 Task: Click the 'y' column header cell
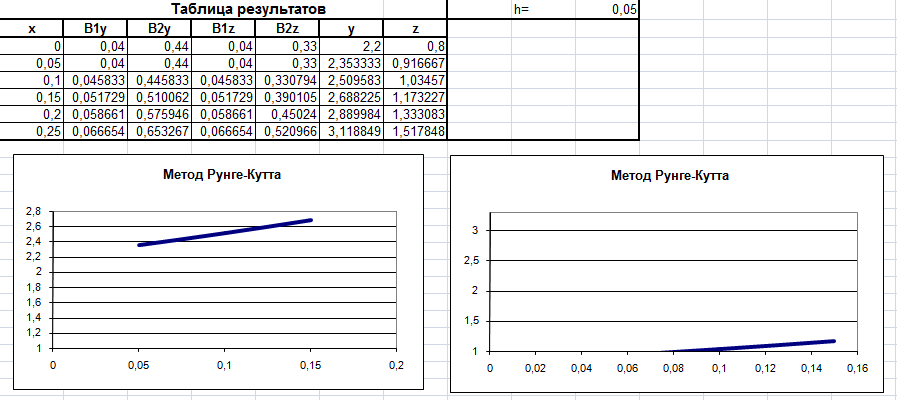(x=351, y=29)
